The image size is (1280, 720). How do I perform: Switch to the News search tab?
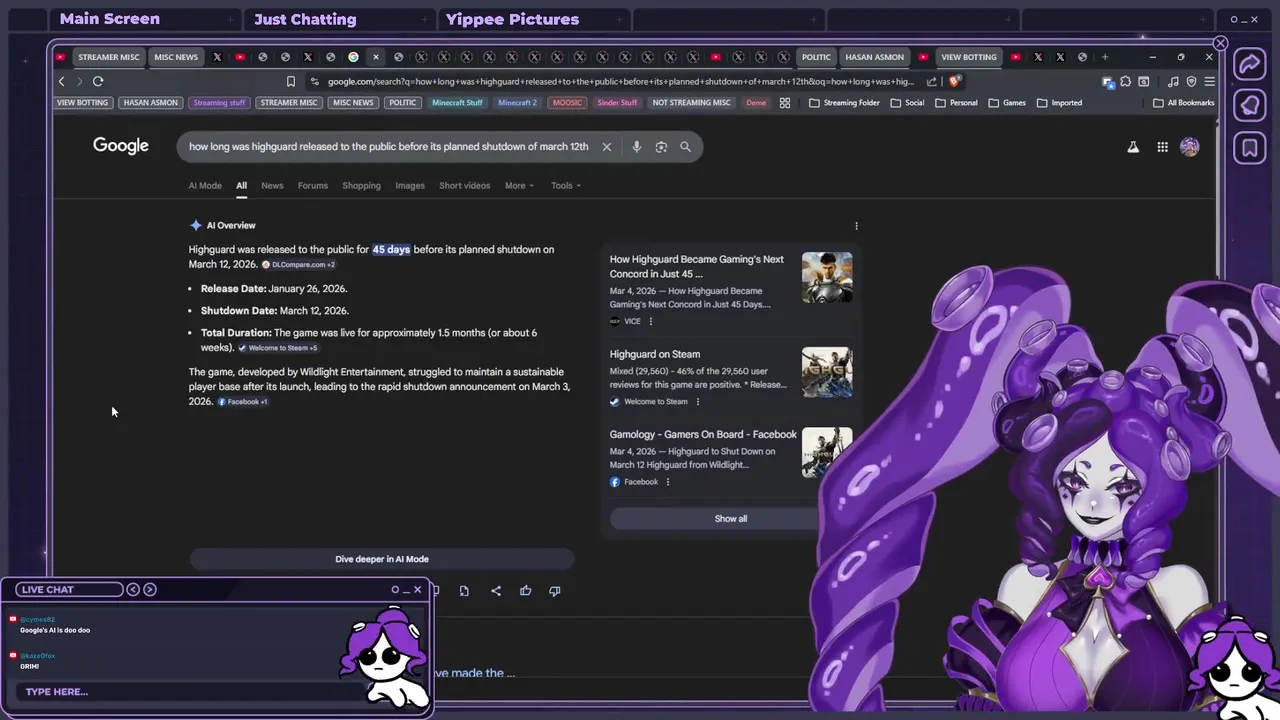click(x=272, y=185)
